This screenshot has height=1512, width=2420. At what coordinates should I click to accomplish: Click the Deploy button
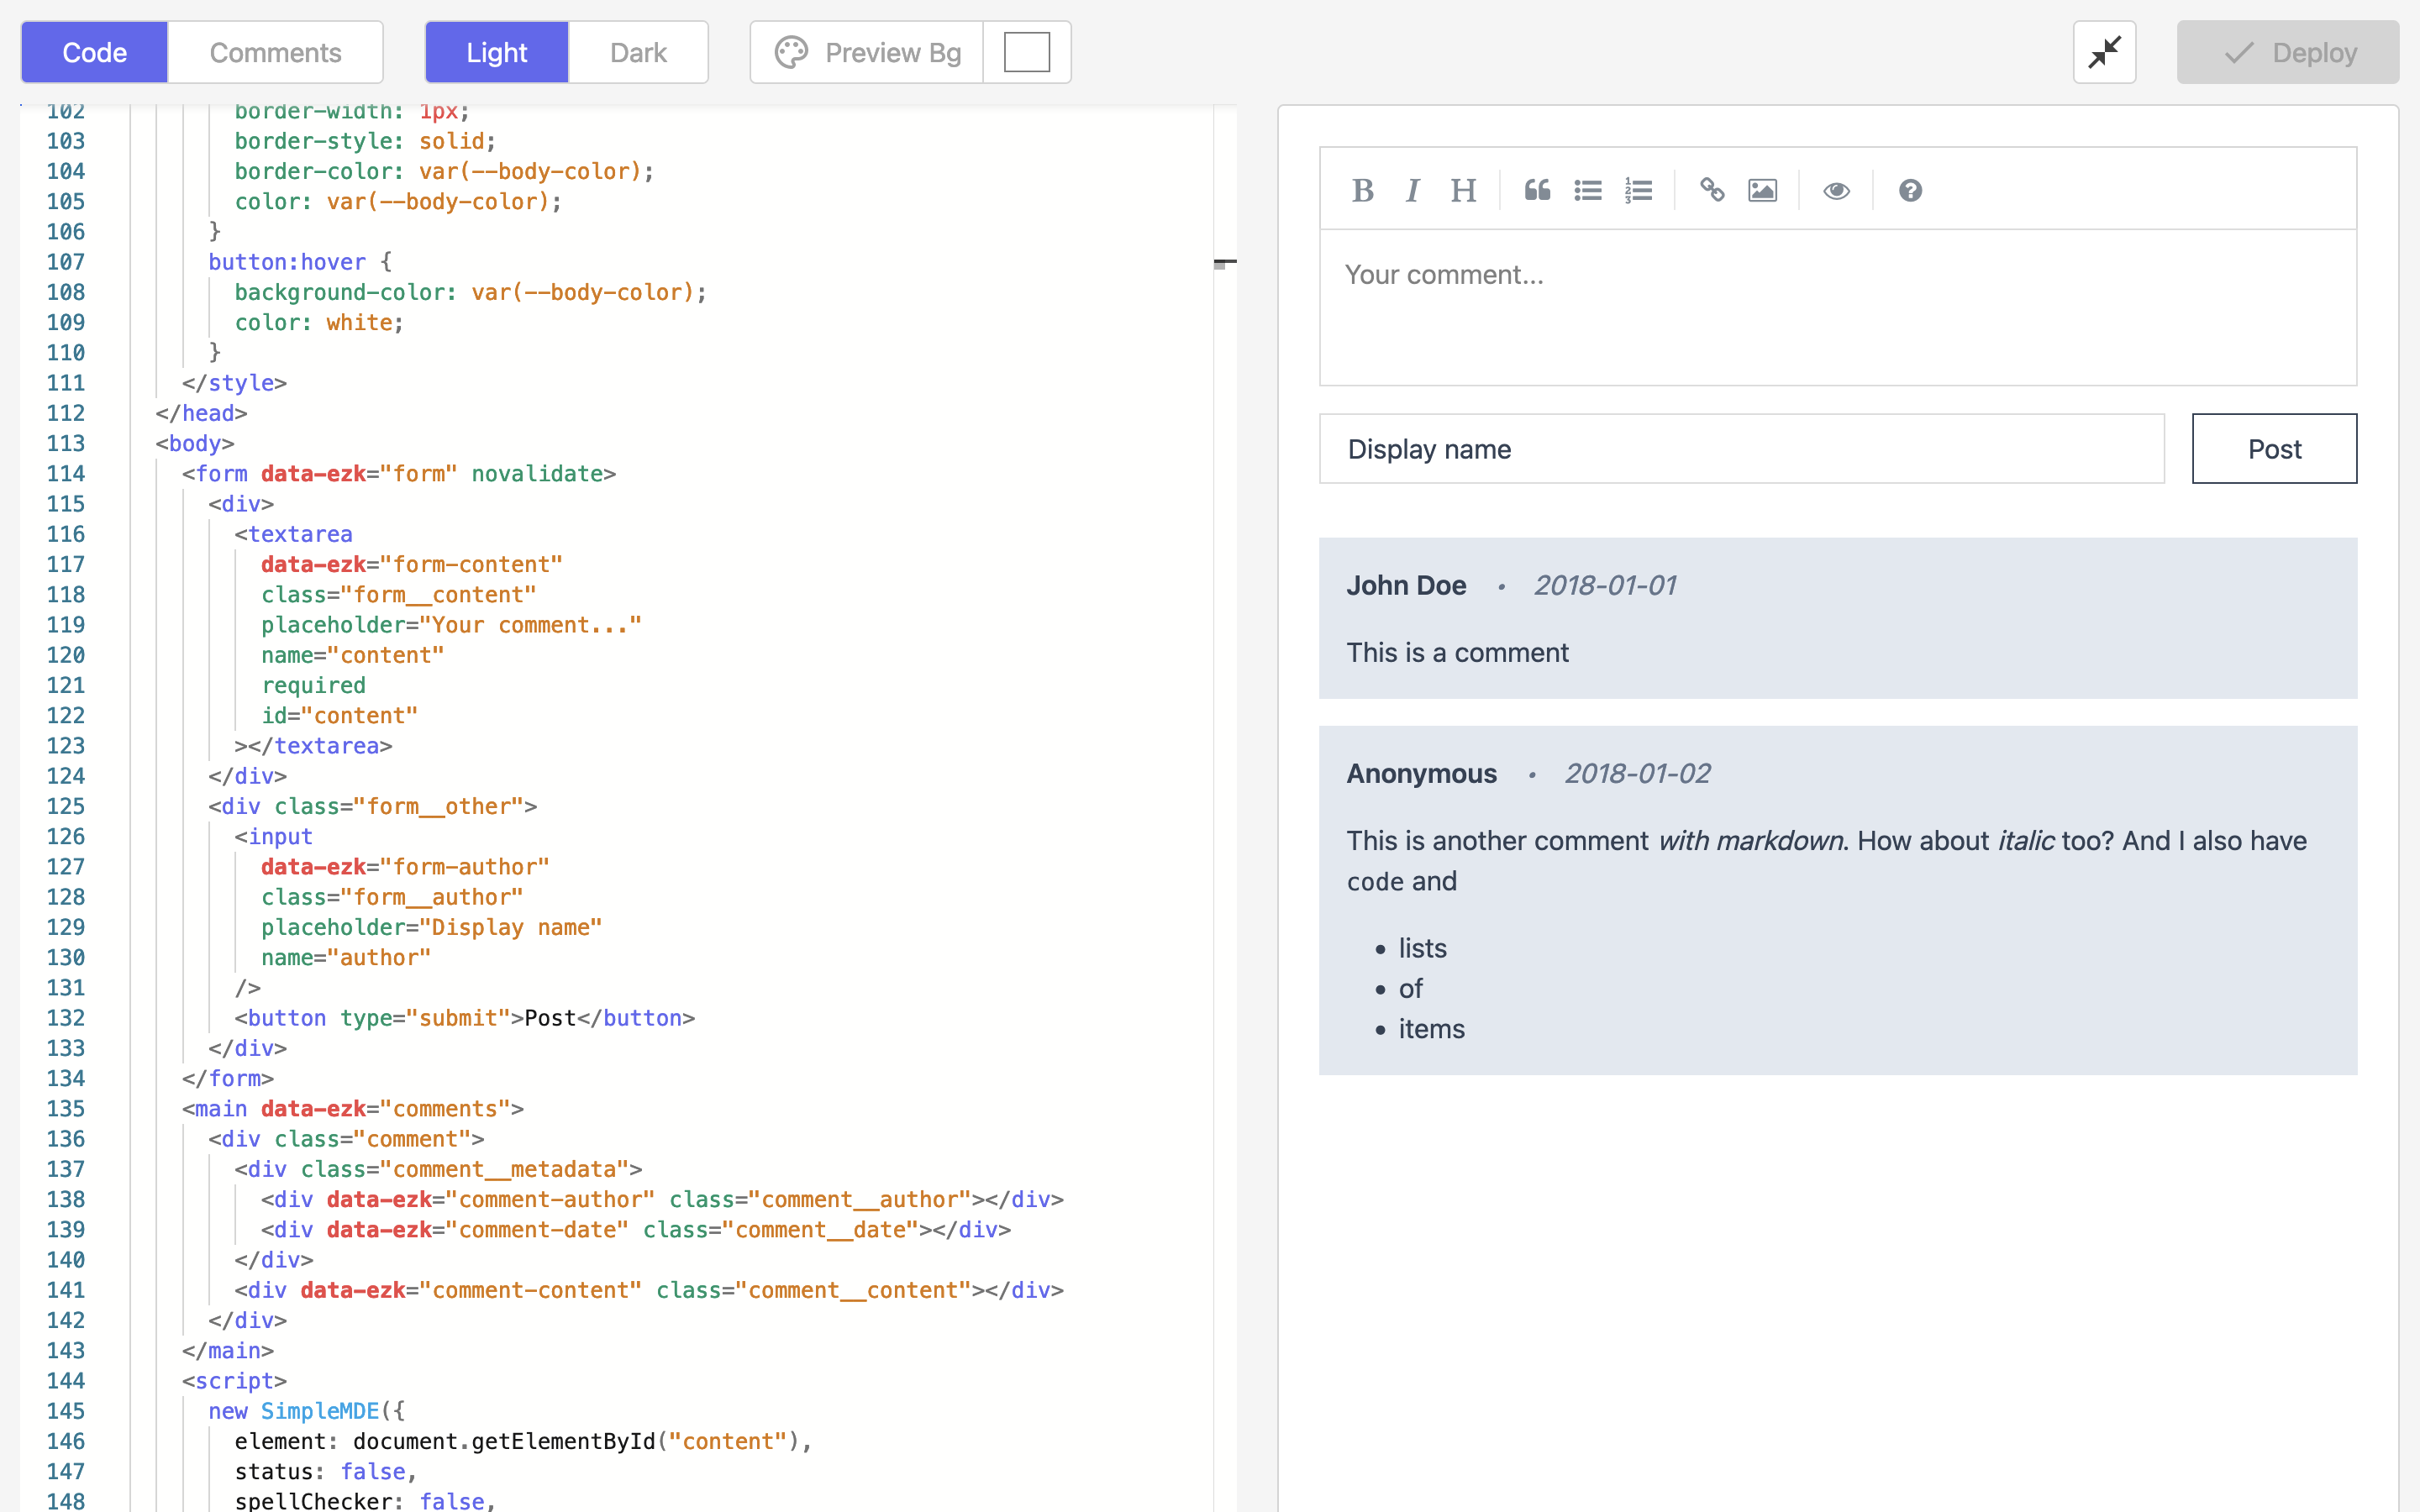click(2287, 51)
